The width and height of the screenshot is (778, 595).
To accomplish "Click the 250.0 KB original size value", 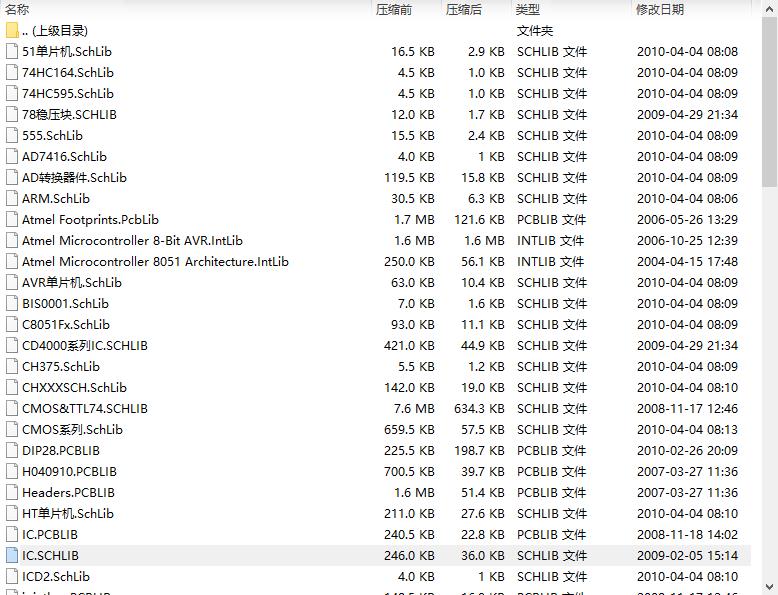I will pos(409,262).
